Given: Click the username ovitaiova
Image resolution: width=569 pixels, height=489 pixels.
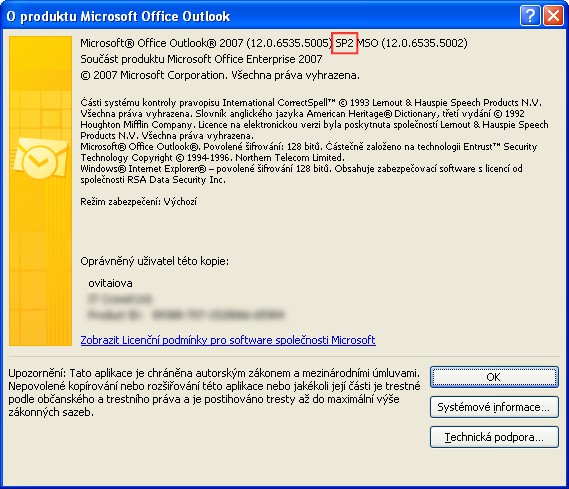Looking at the screenshot, I should (110, 283).
